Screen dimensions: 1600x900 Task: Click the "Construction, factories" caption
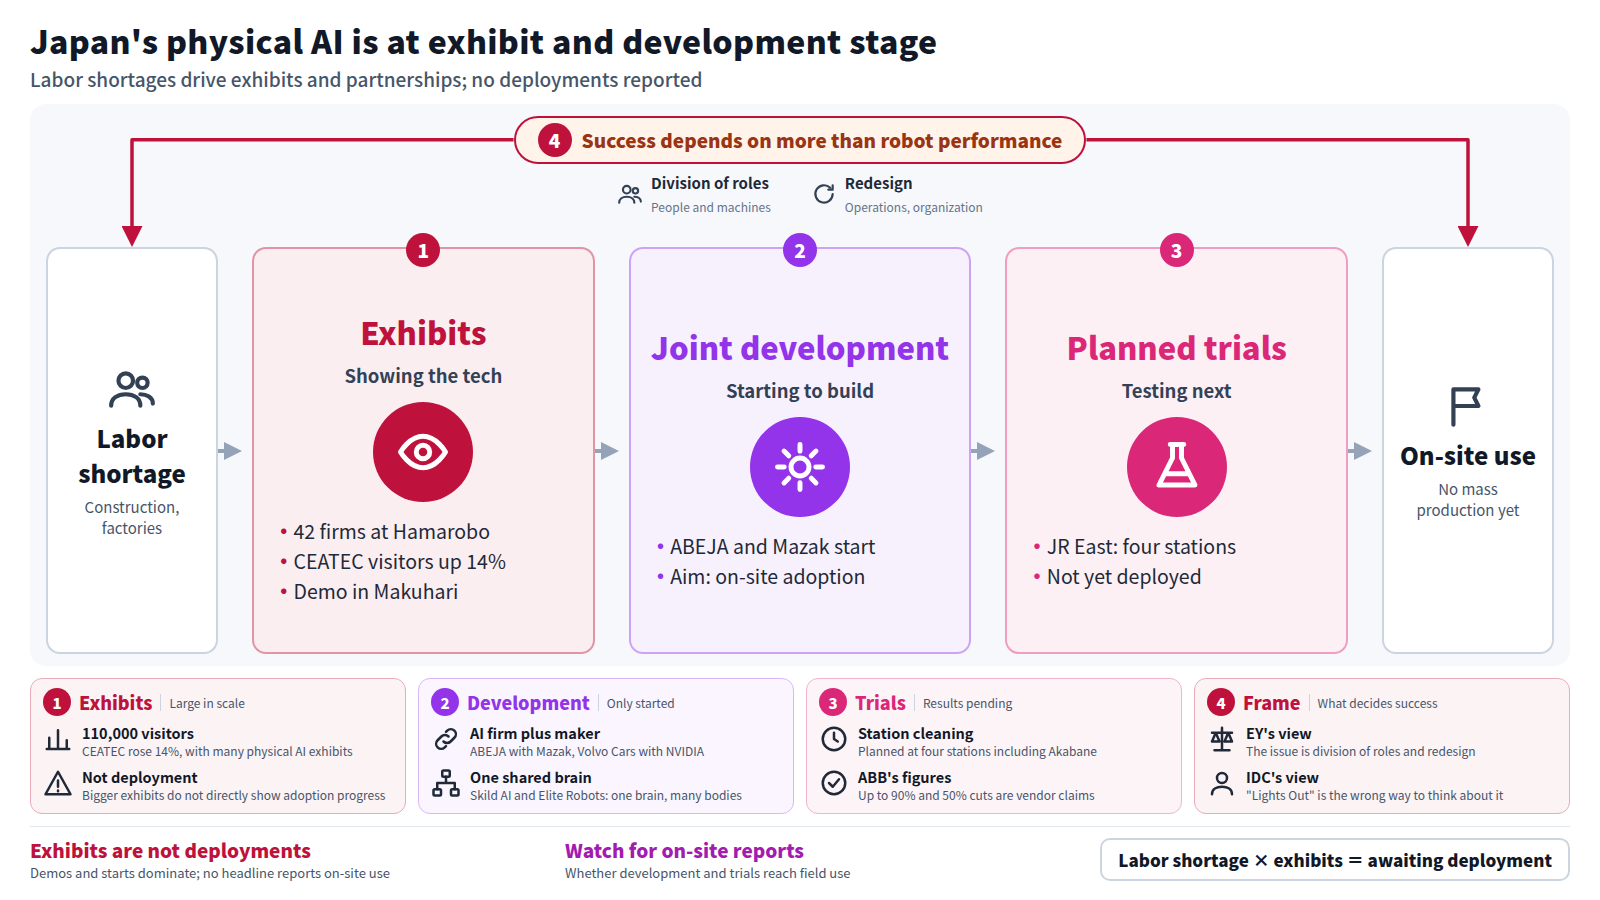point(132,518)
